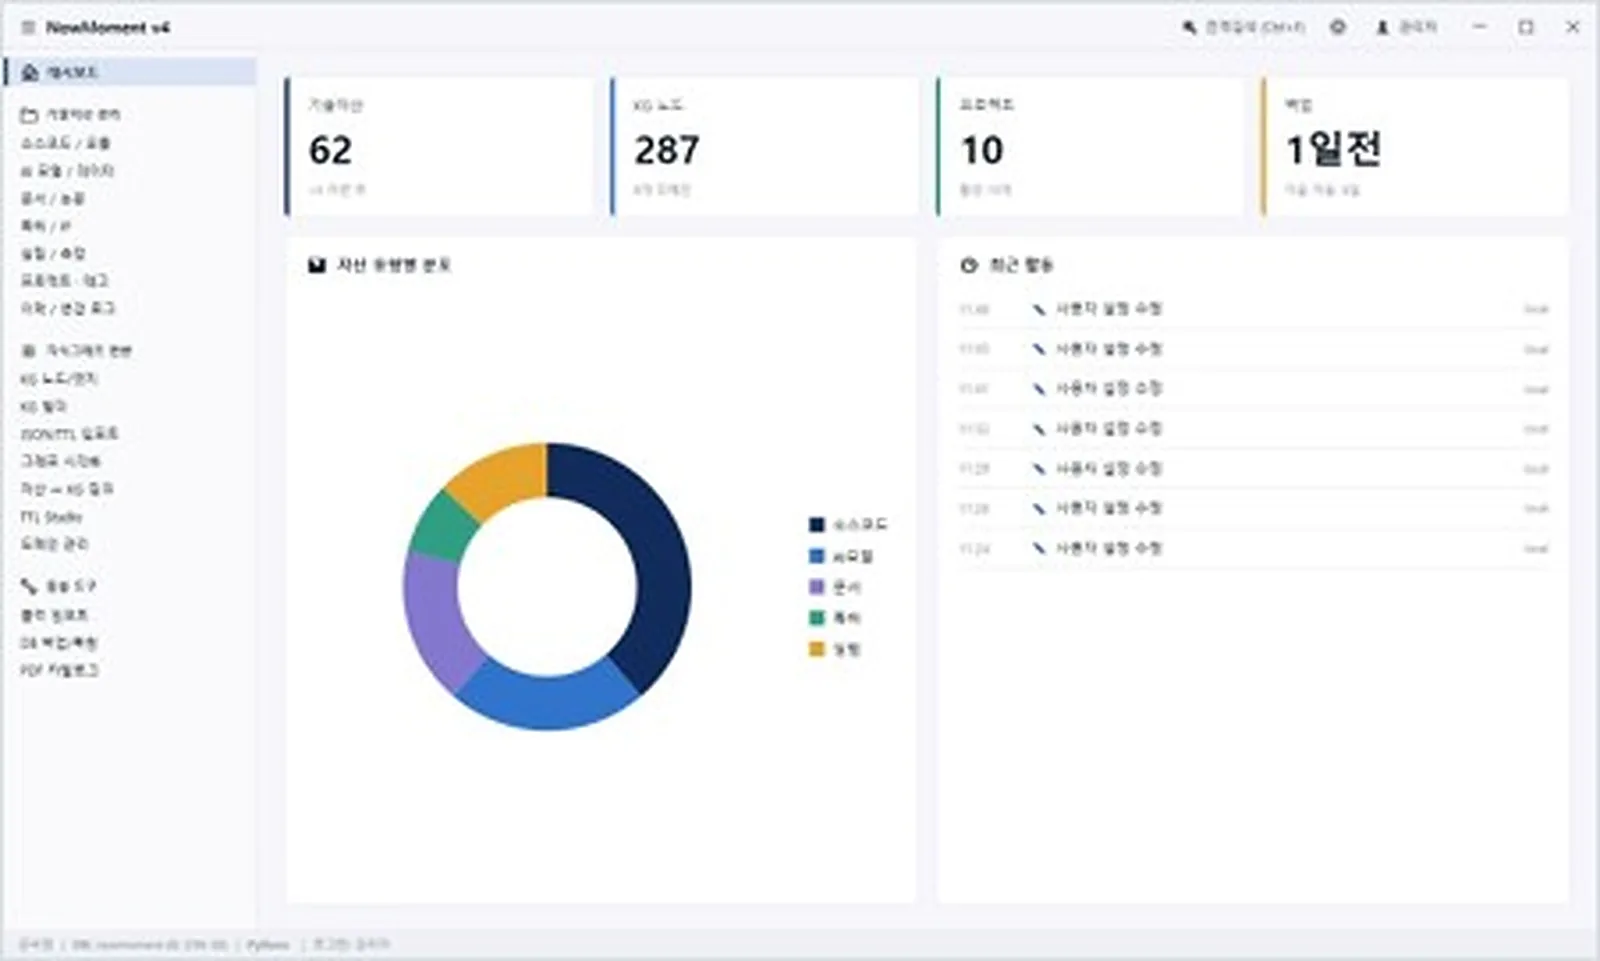
Task: Click the clock icon of recent activity panel
Action: 968,265
